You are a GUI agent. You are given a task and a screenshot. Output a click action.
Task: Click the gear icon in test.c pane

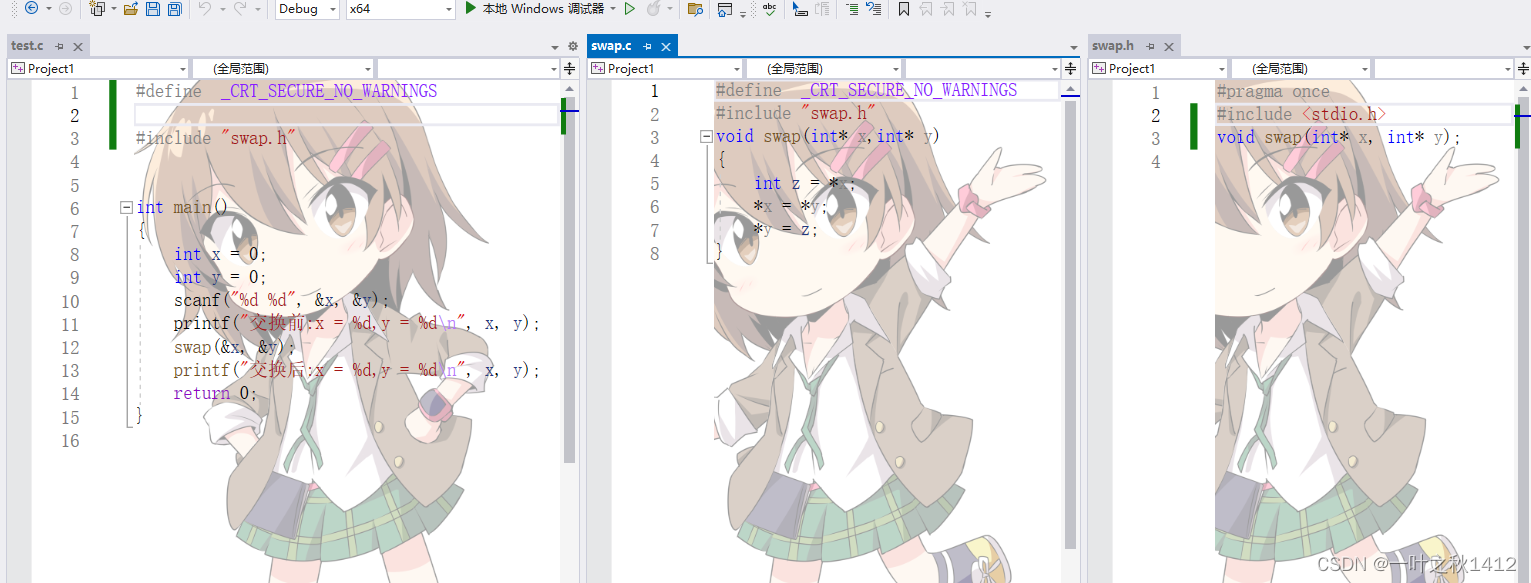tap(573, 46)
